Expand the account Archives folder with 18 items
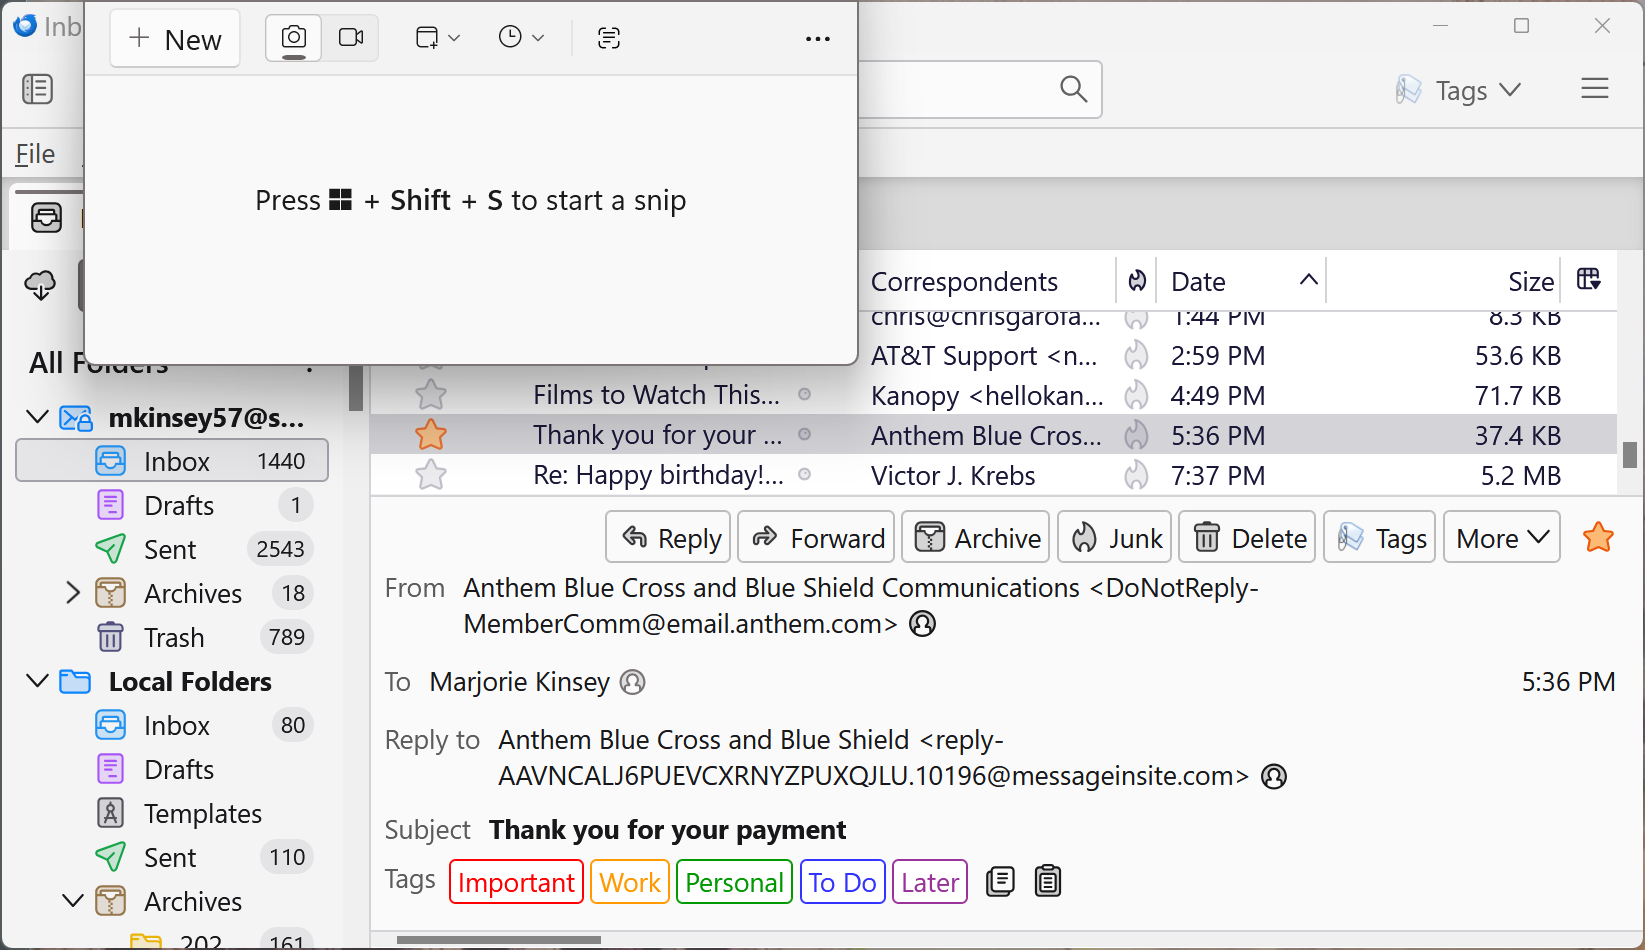Viewport: 1645px width, 950px height. click(x=72, y=593)
